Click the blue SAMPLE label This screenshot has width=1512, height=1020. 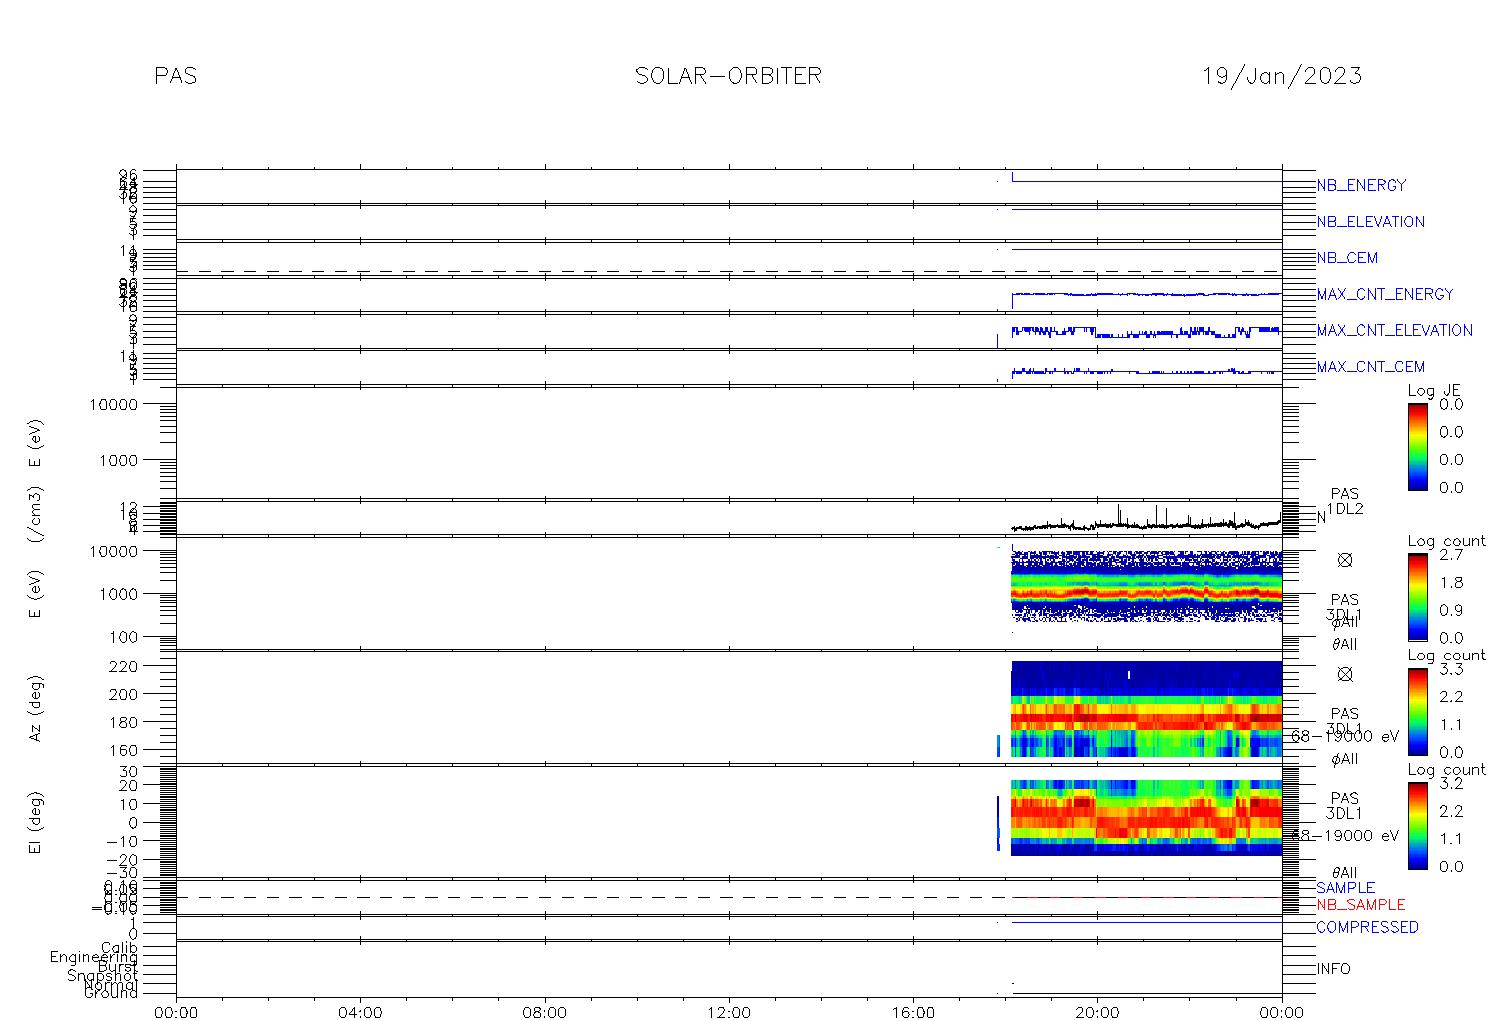click(1345, 888)
